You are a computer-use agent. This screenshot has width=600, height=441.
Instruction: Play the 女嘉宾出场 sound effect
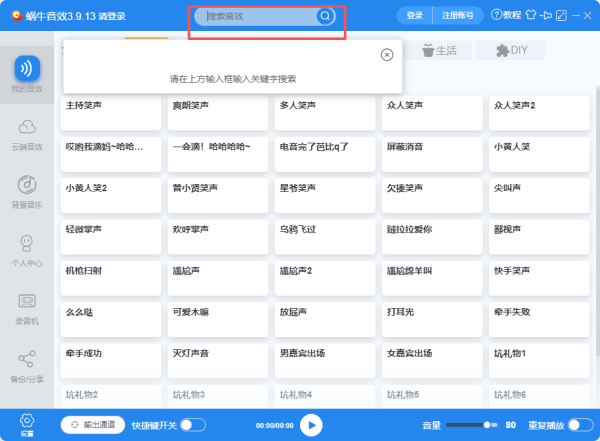tap(432, 361)
